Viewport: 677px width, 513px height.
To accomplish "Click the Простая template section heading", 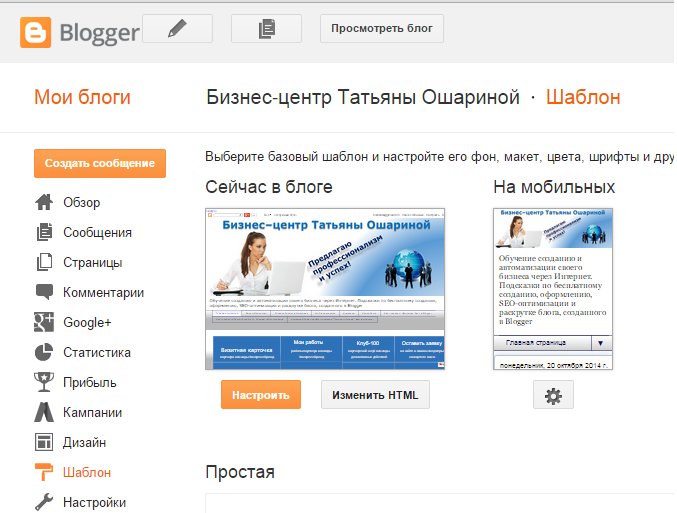I will pos(240,472).
